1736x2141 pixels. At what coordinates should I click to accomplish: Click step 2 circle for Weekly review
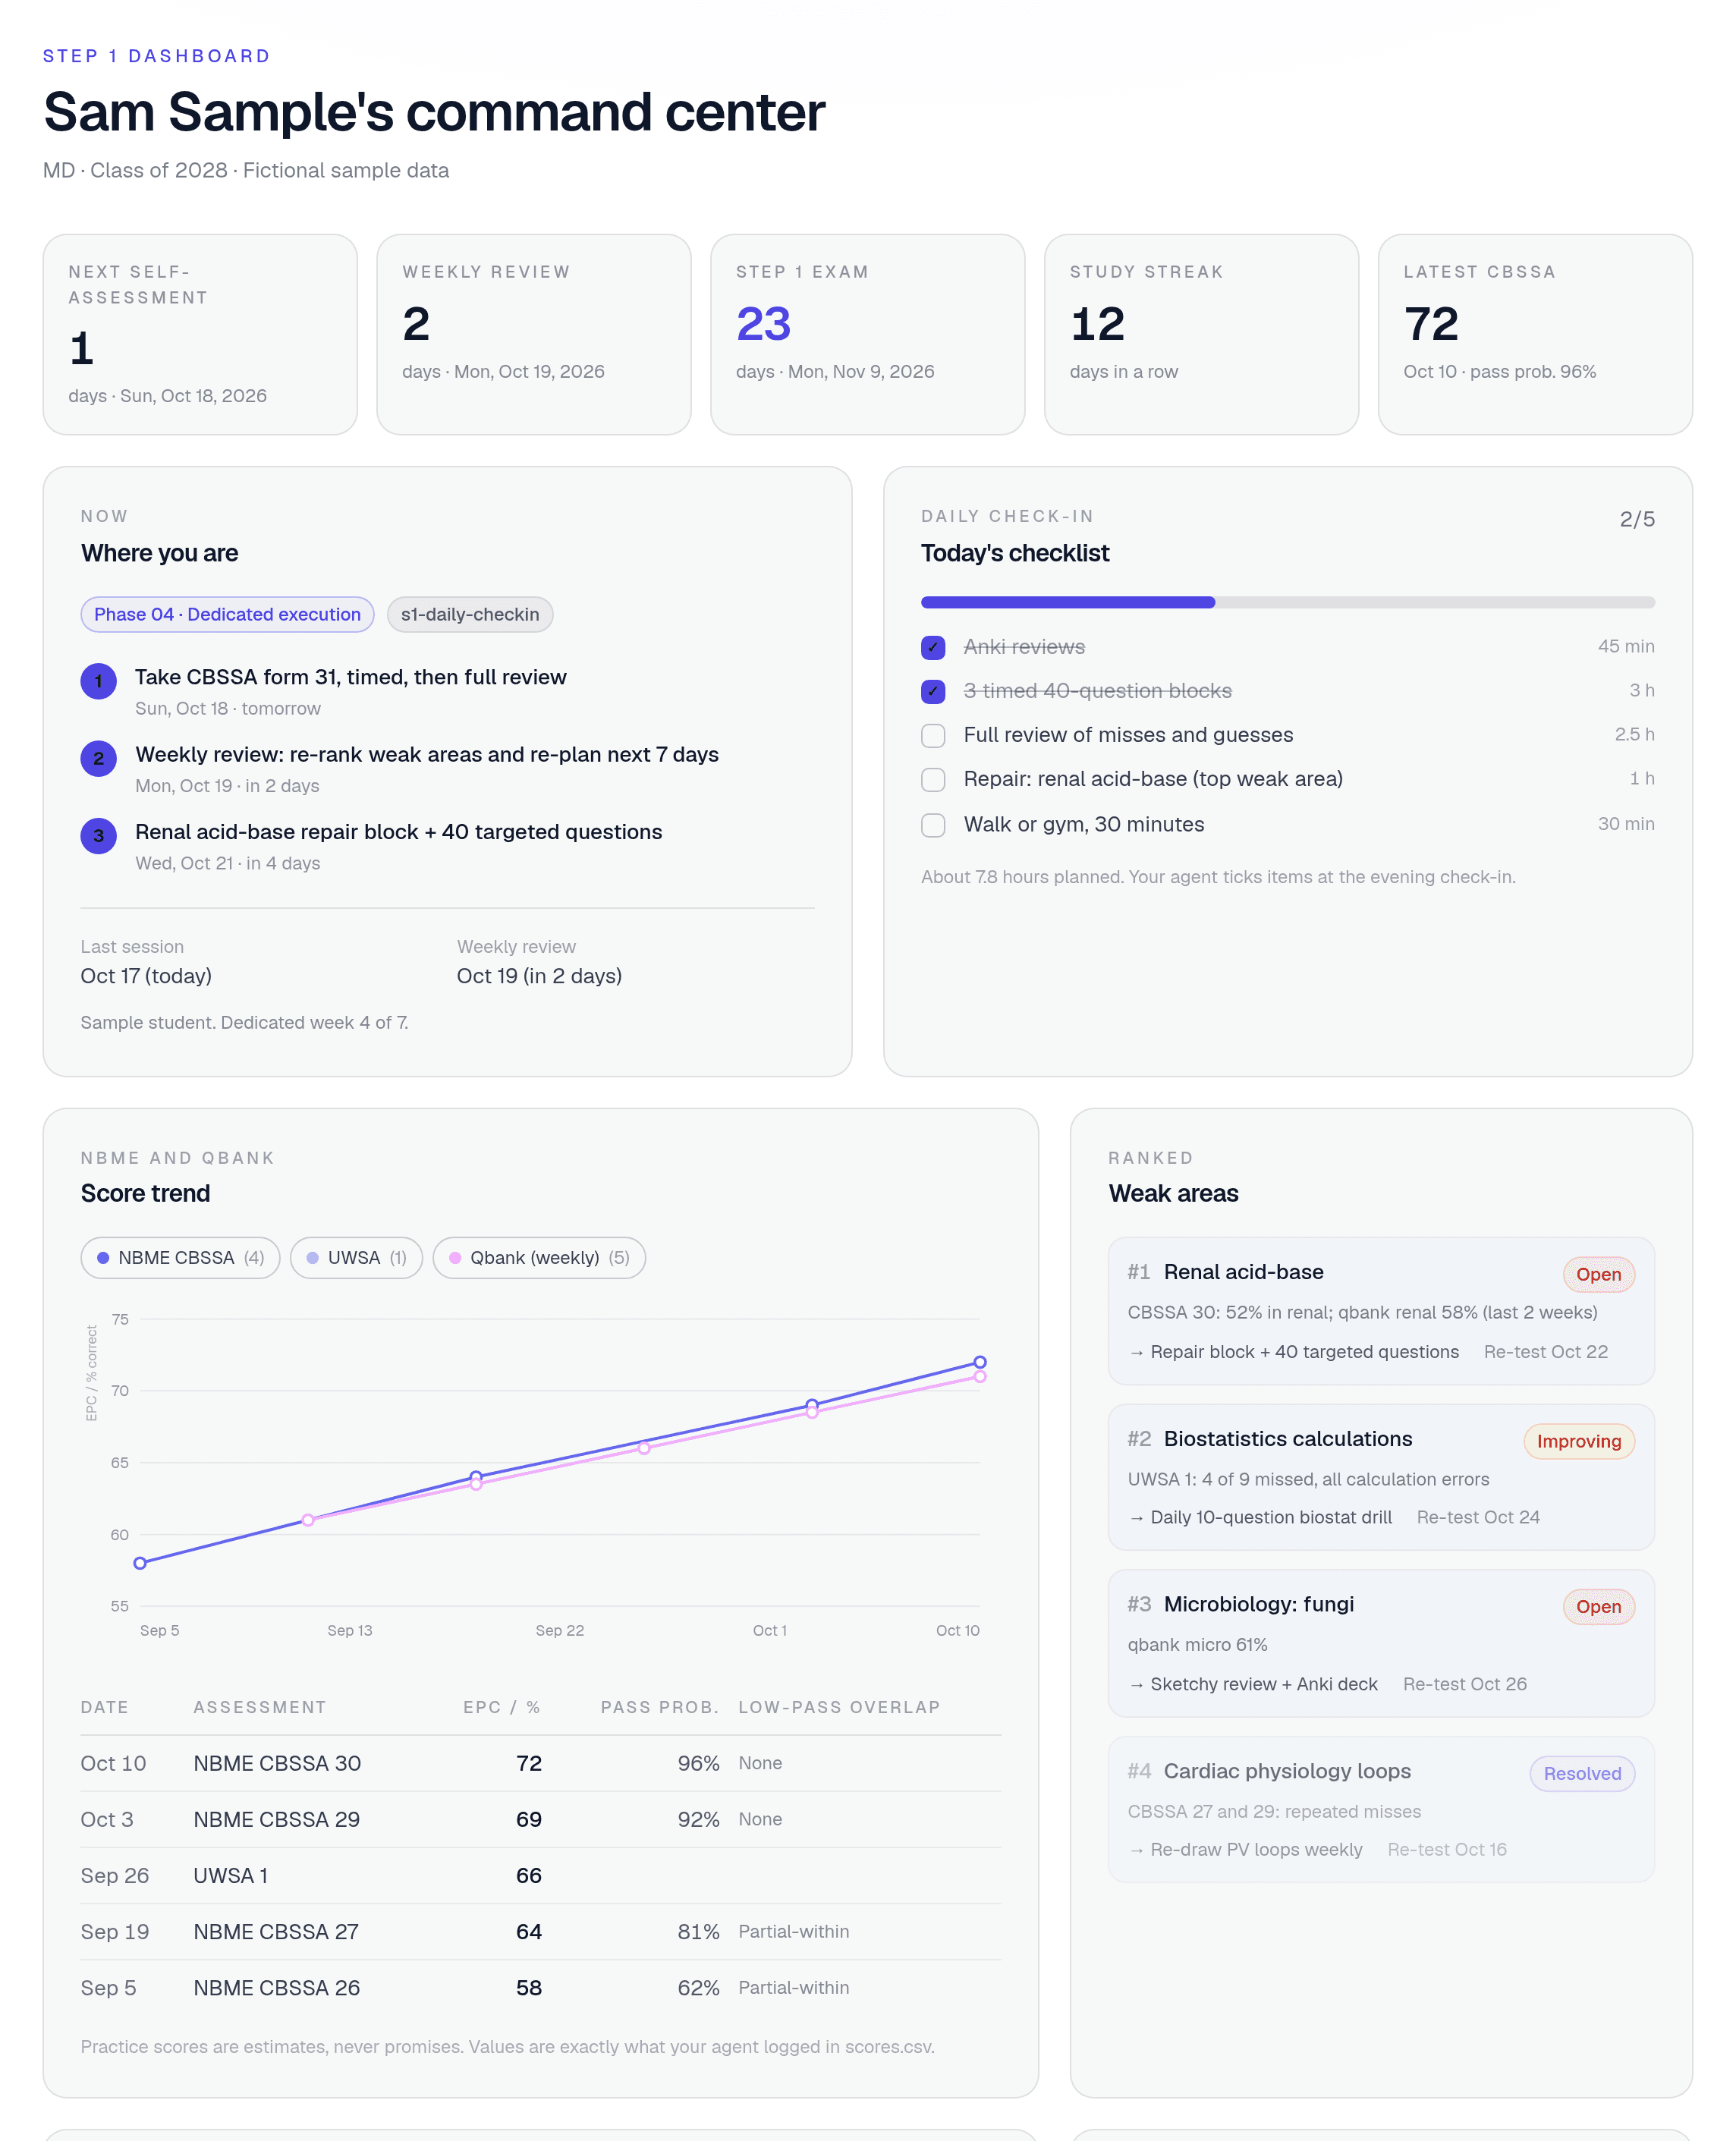point(98,759)
